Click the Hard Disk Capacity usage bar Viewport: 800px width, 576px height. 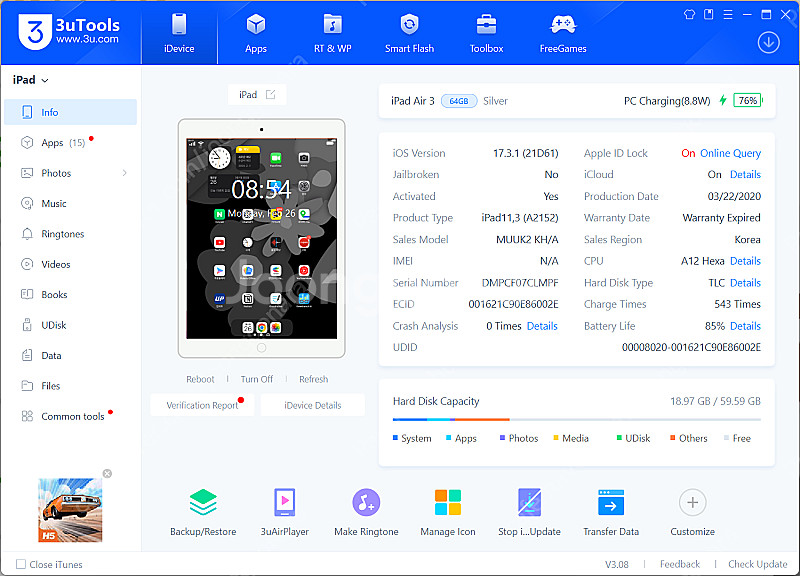pos(577,419)
